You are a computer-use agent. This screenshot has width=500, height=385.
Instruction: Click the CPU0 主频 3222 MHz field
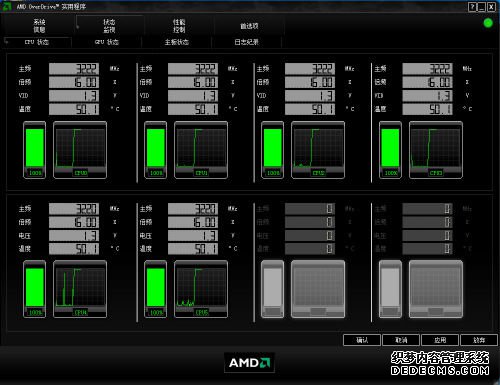[74, 69]
